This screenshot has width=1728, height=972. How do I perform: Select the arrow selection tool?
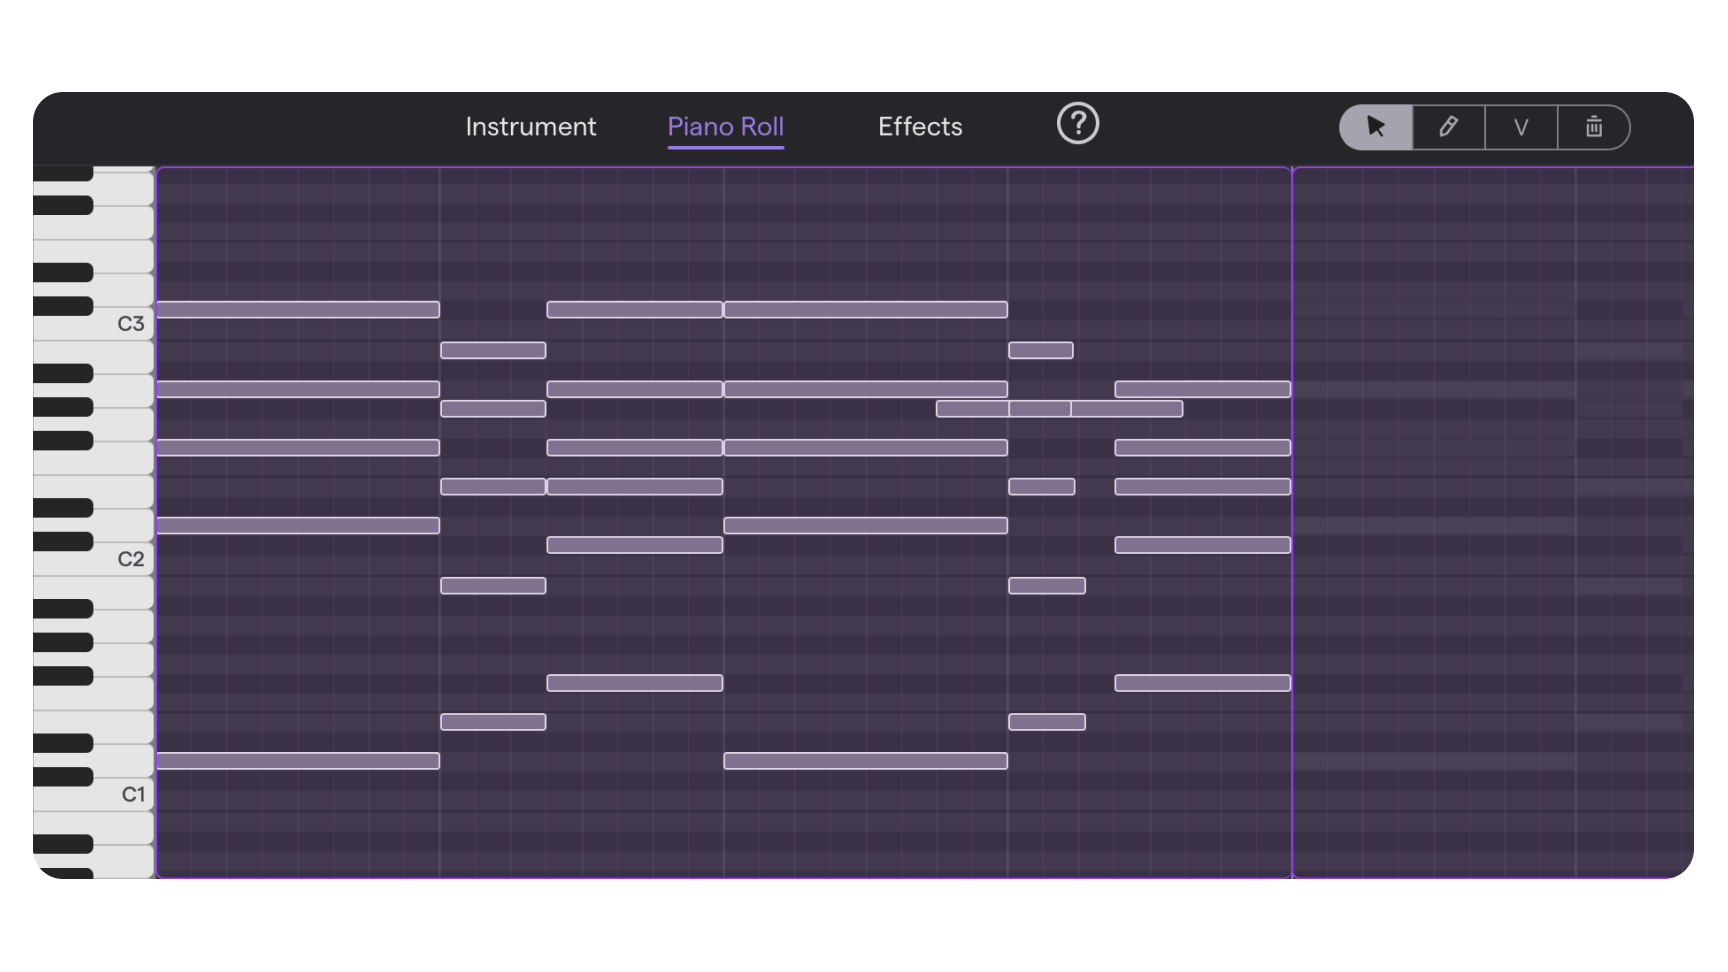pos(1375,127)
